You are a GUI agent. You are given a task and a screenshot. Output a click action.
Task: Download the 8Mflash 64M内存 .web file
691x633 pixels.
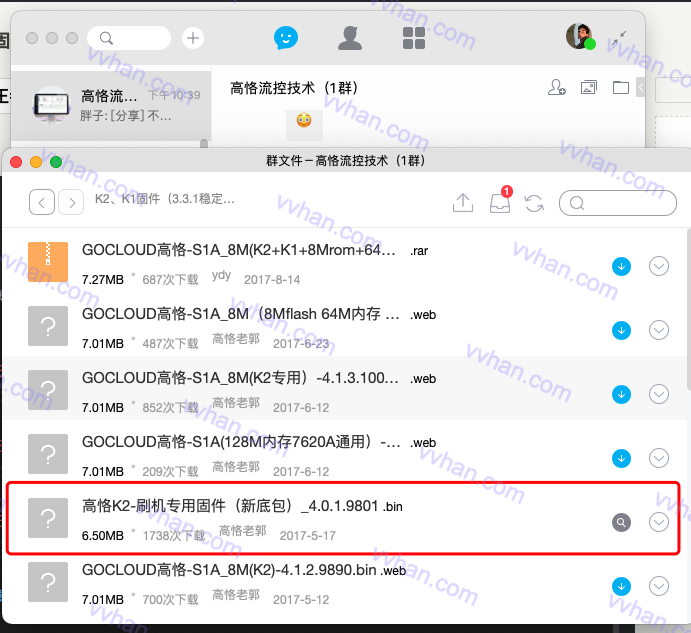(621, 330)
